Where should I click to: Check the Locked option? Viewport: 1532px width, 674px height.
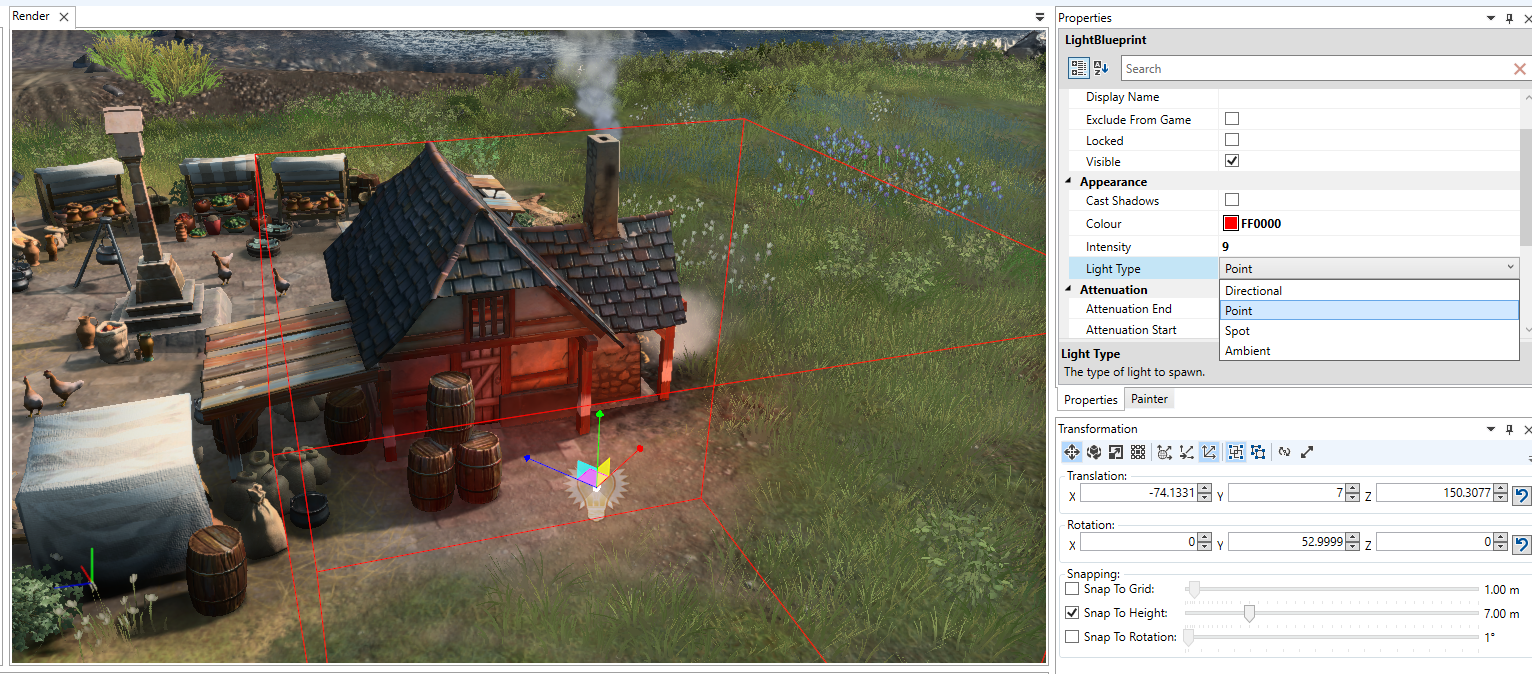tap(1232, 140)
